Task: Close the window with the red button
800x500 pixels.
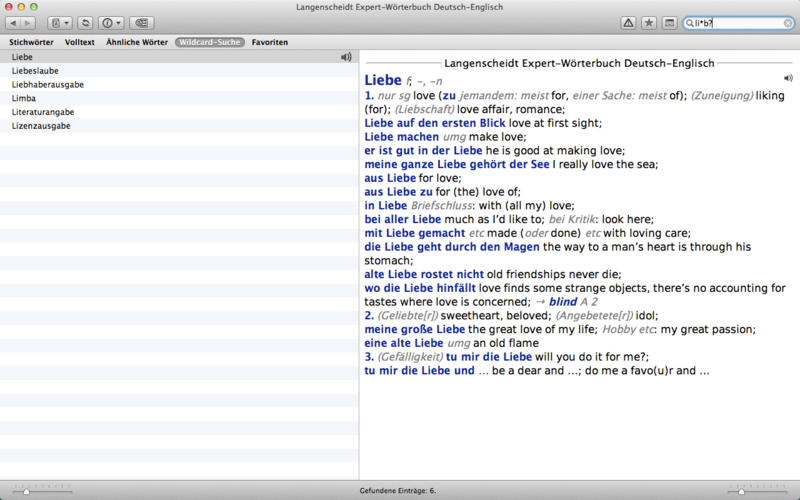Action: pos(9,7)
